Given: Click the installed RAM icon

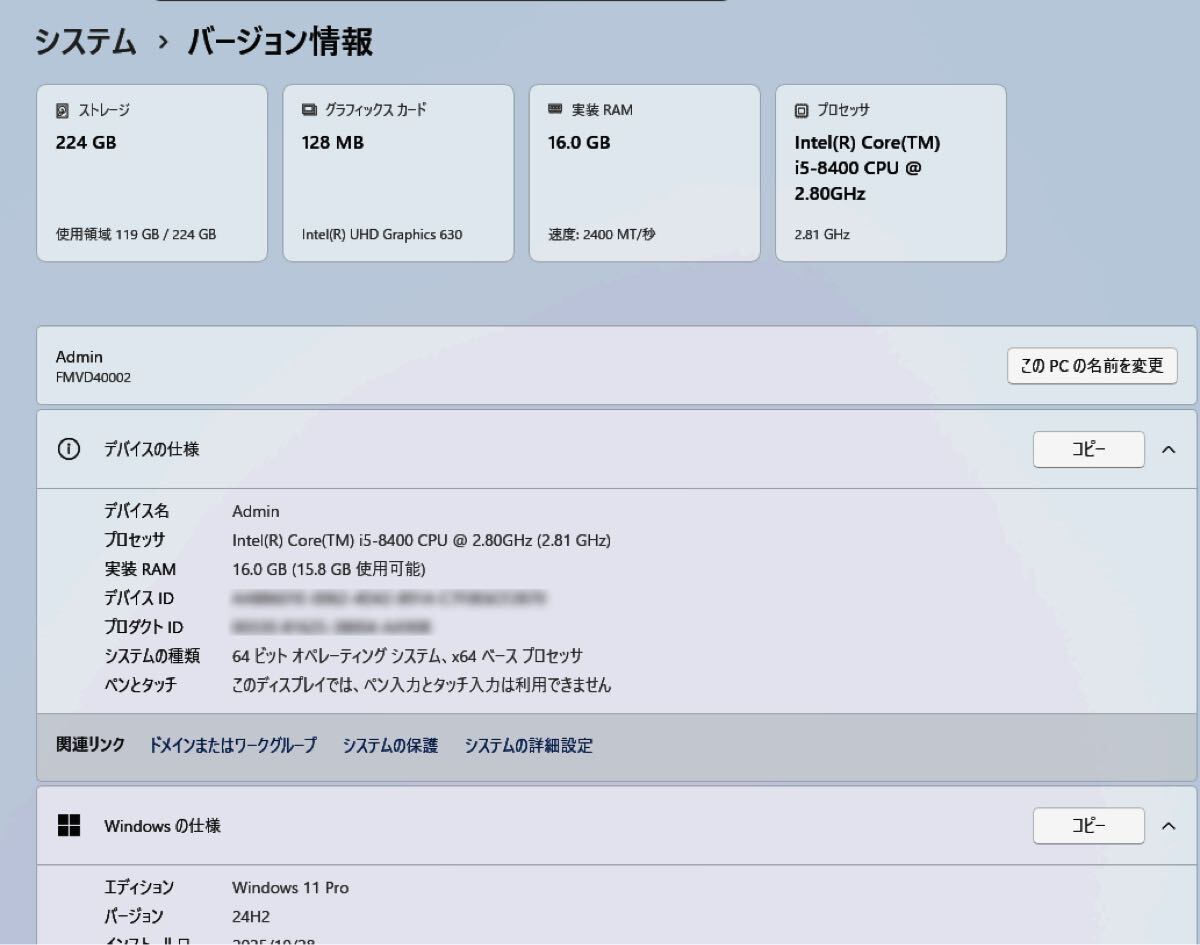Looking at the screenshot, I should coord(555,110).
